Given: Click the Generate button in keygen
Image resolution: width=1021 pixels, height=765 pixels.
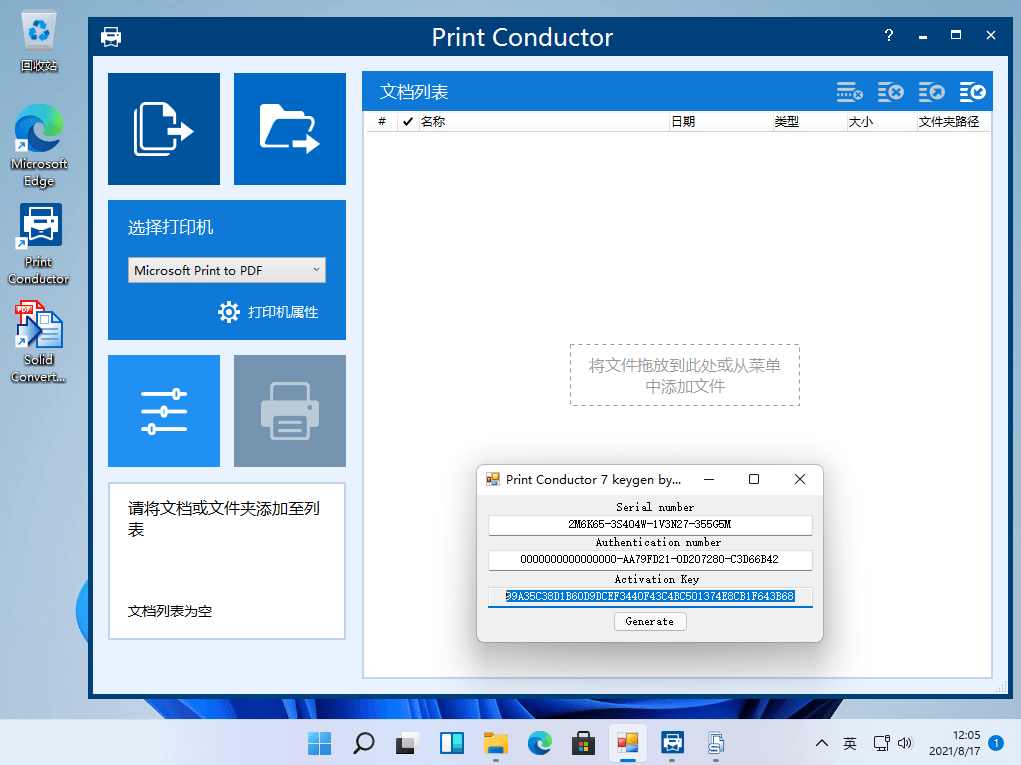Looking at the screenshot, I should (650, 622).
